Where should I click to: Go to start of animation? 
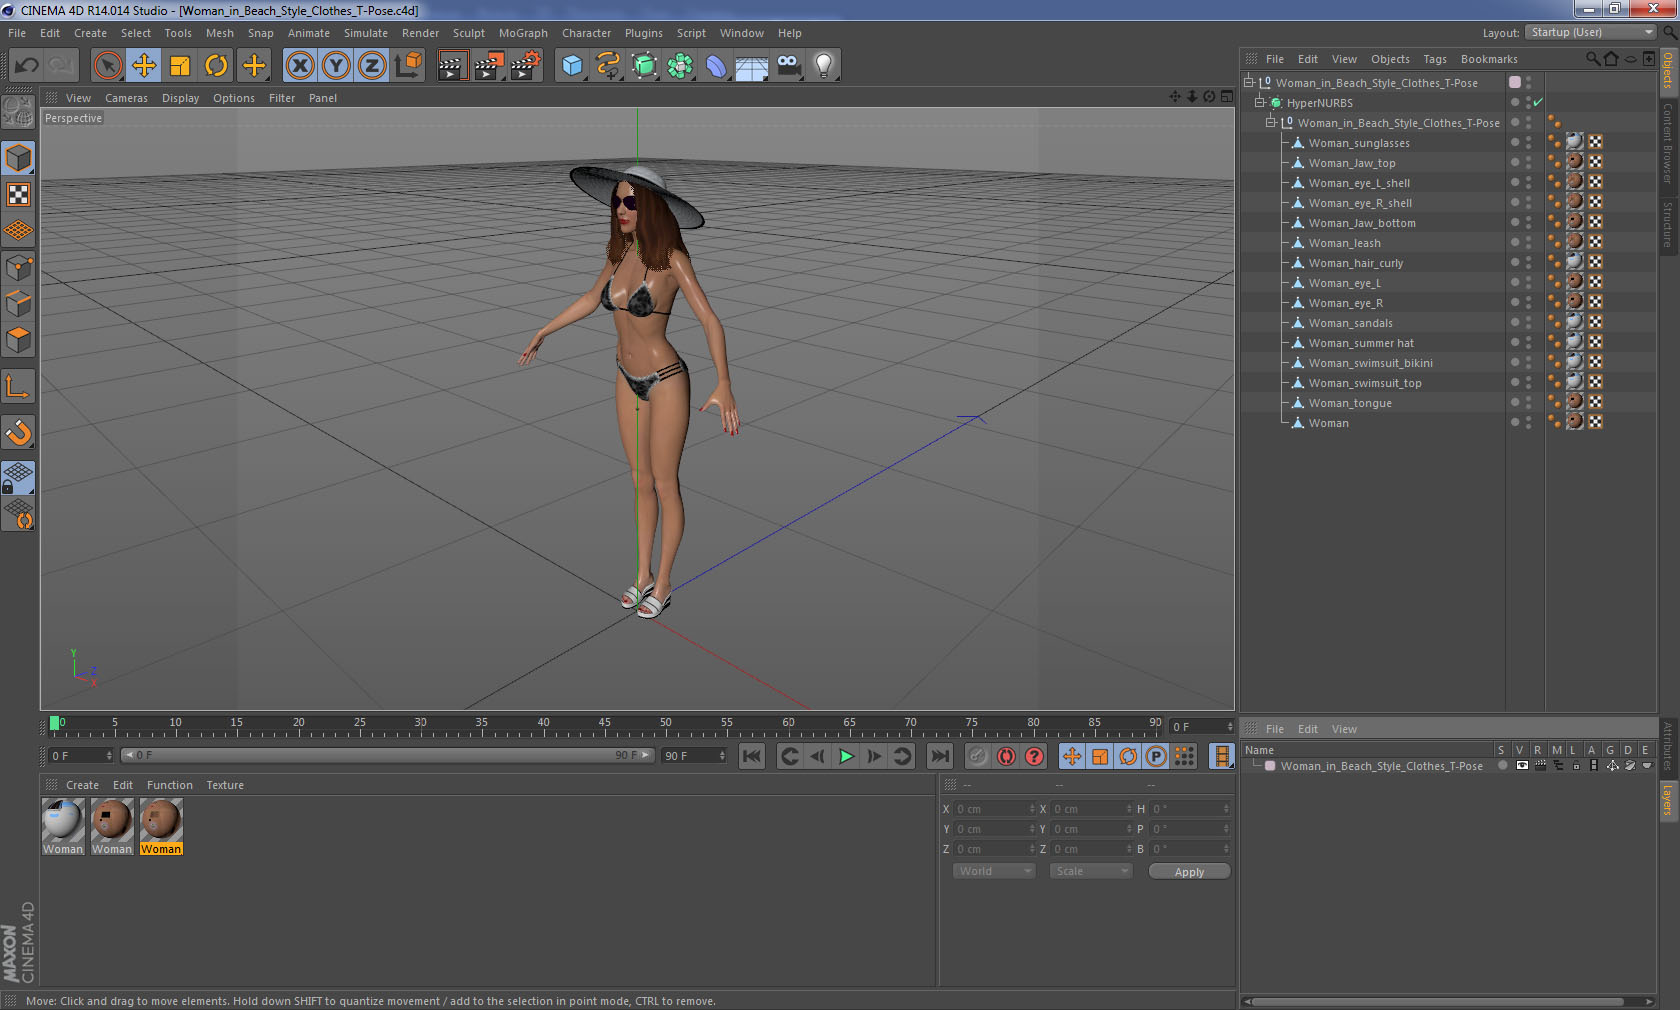pyautogui.click(x=752, y=756)
